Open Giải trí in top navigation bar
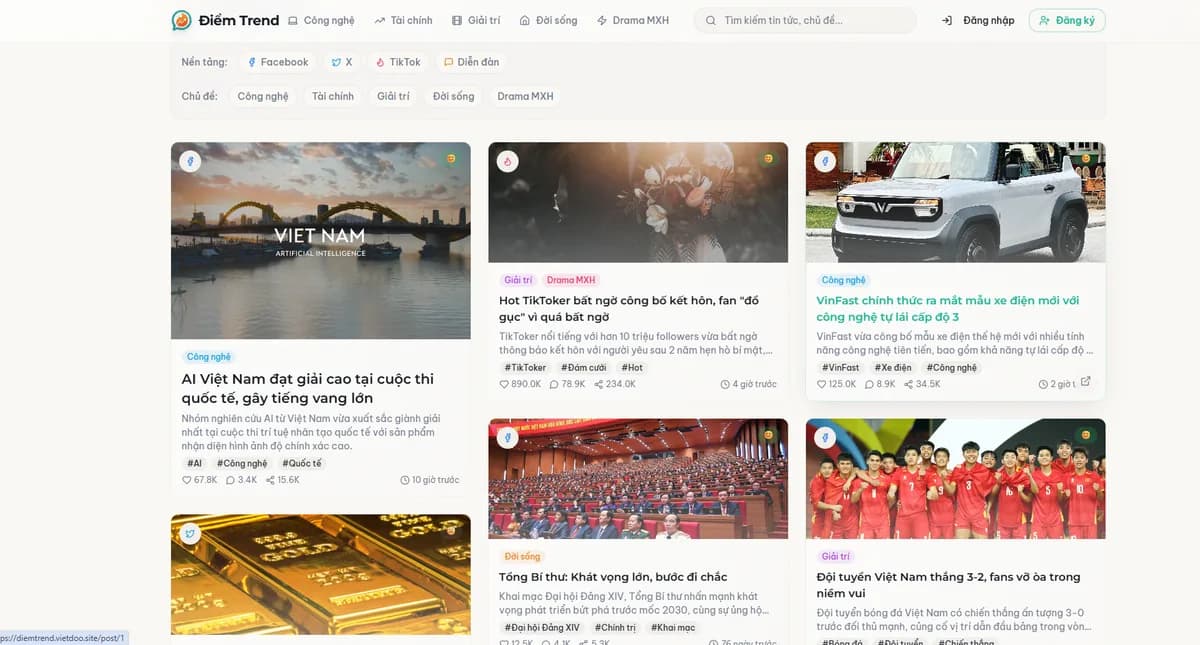Screen dimensions: 1200x645 (476, 20)
